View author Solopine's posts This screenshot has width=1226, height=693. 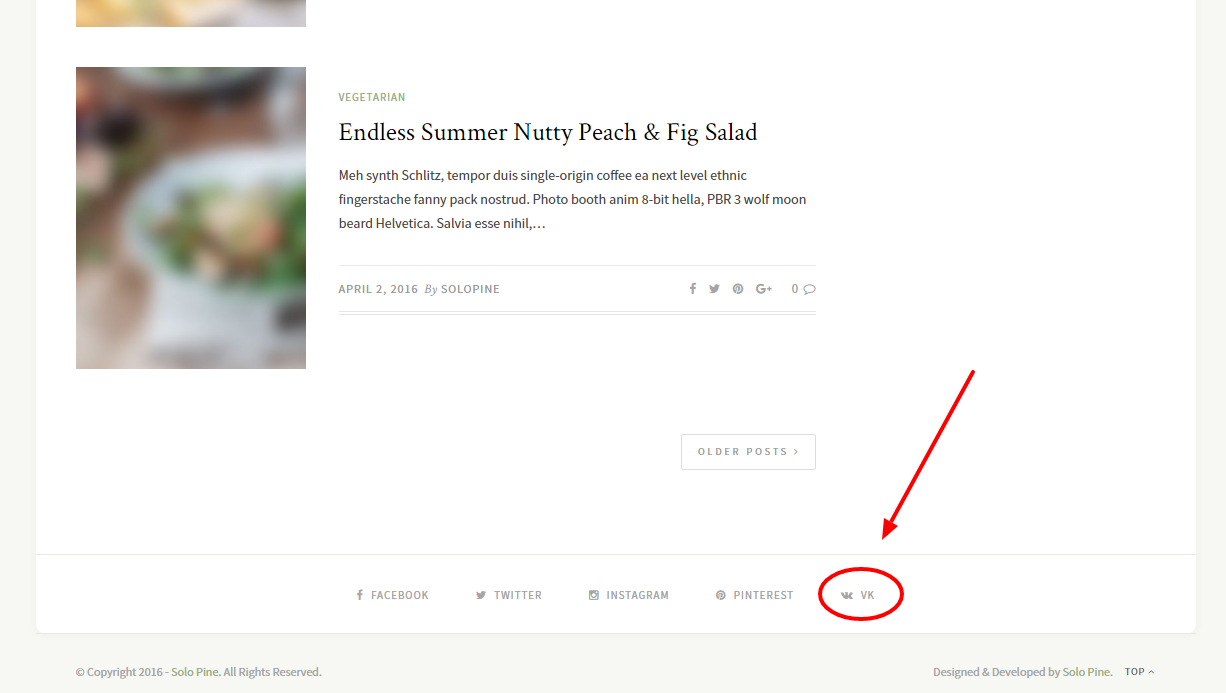click(470, 289)
